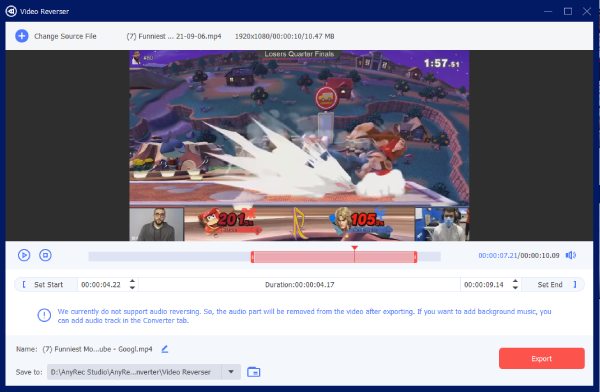Click the end time field 00:00:09.14
Screen dimensions: 600x392
(484, 284)
